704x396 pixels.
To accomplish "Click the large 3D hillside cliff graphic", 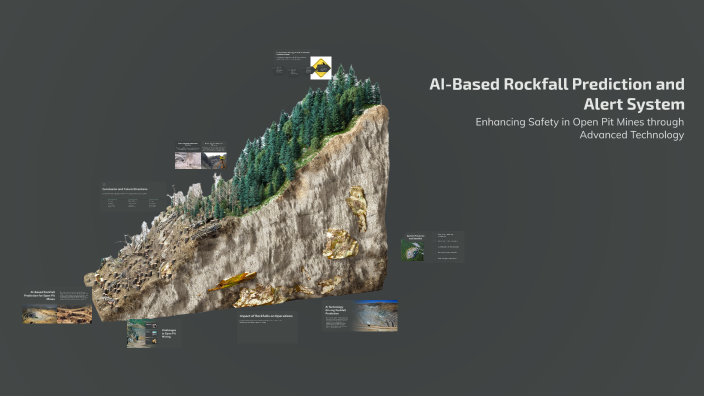I will [238, 193].
